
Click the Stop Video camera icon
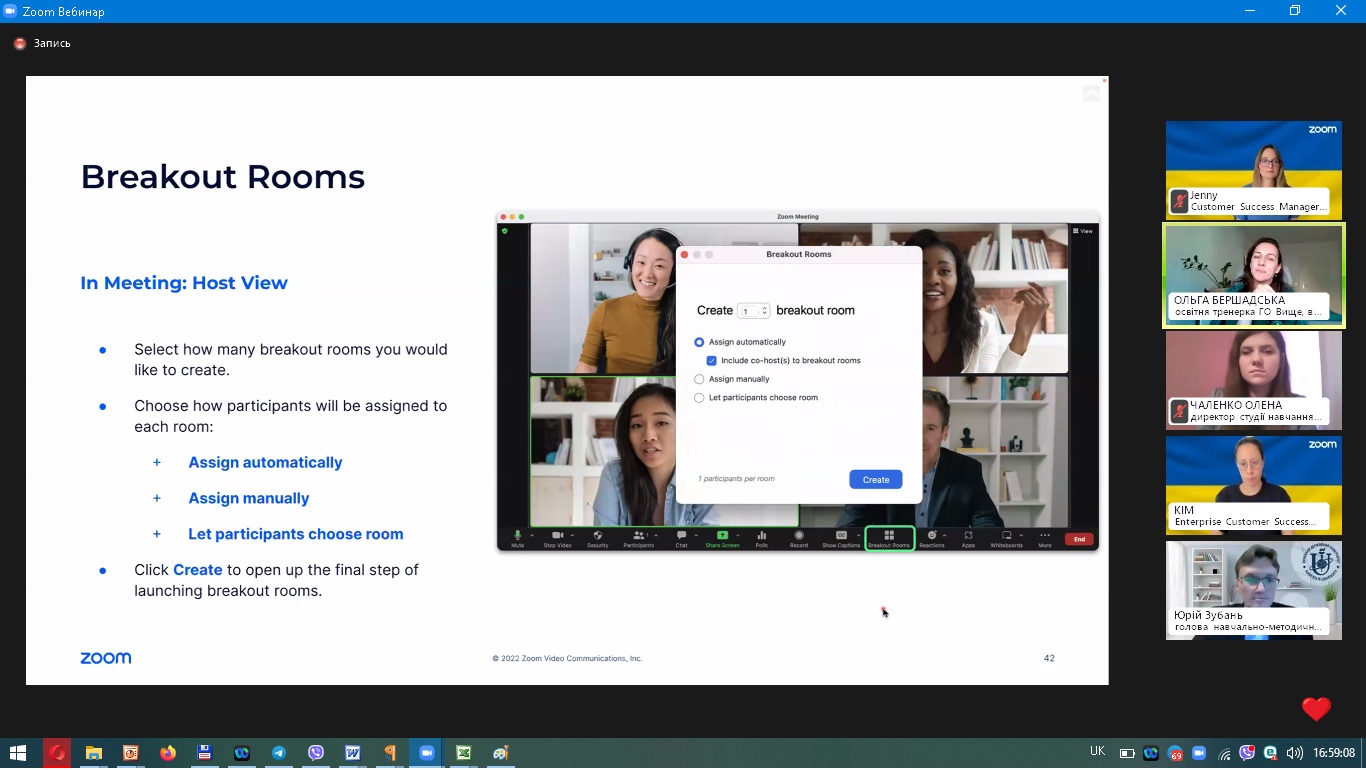pyautogui.click(x=558, y=536)
